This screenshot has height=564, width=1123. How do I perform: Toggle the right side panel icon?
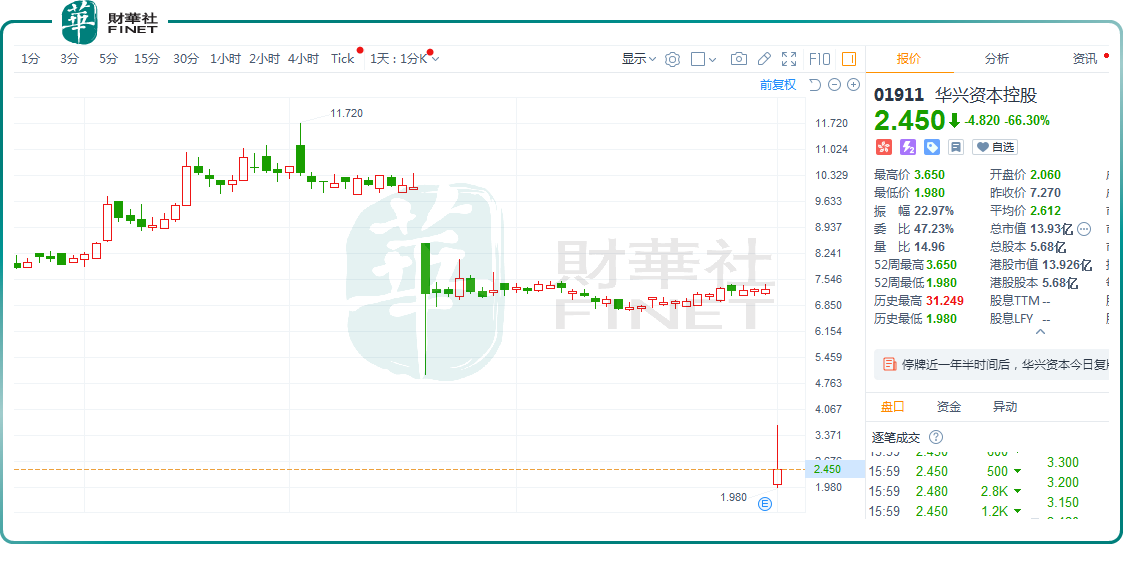pos(849,59)
